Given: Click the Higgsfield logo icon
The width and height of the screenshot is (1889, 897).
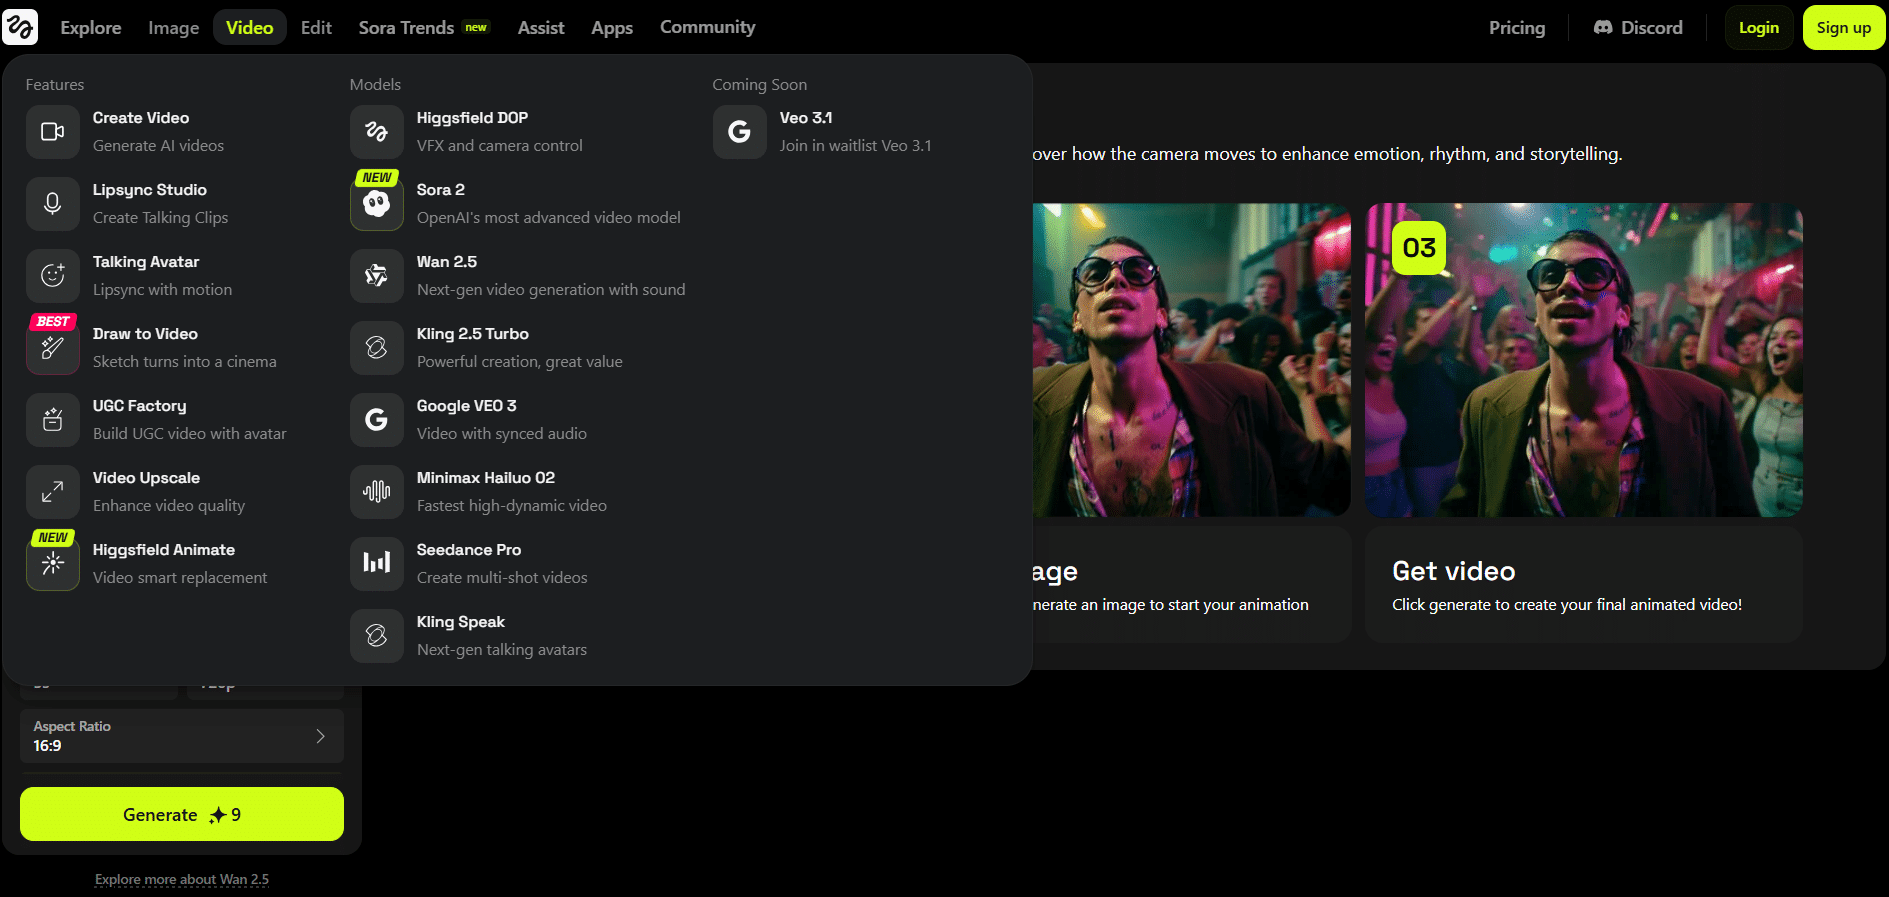Looking at the screenshot, I should click(x=20, y=27).
